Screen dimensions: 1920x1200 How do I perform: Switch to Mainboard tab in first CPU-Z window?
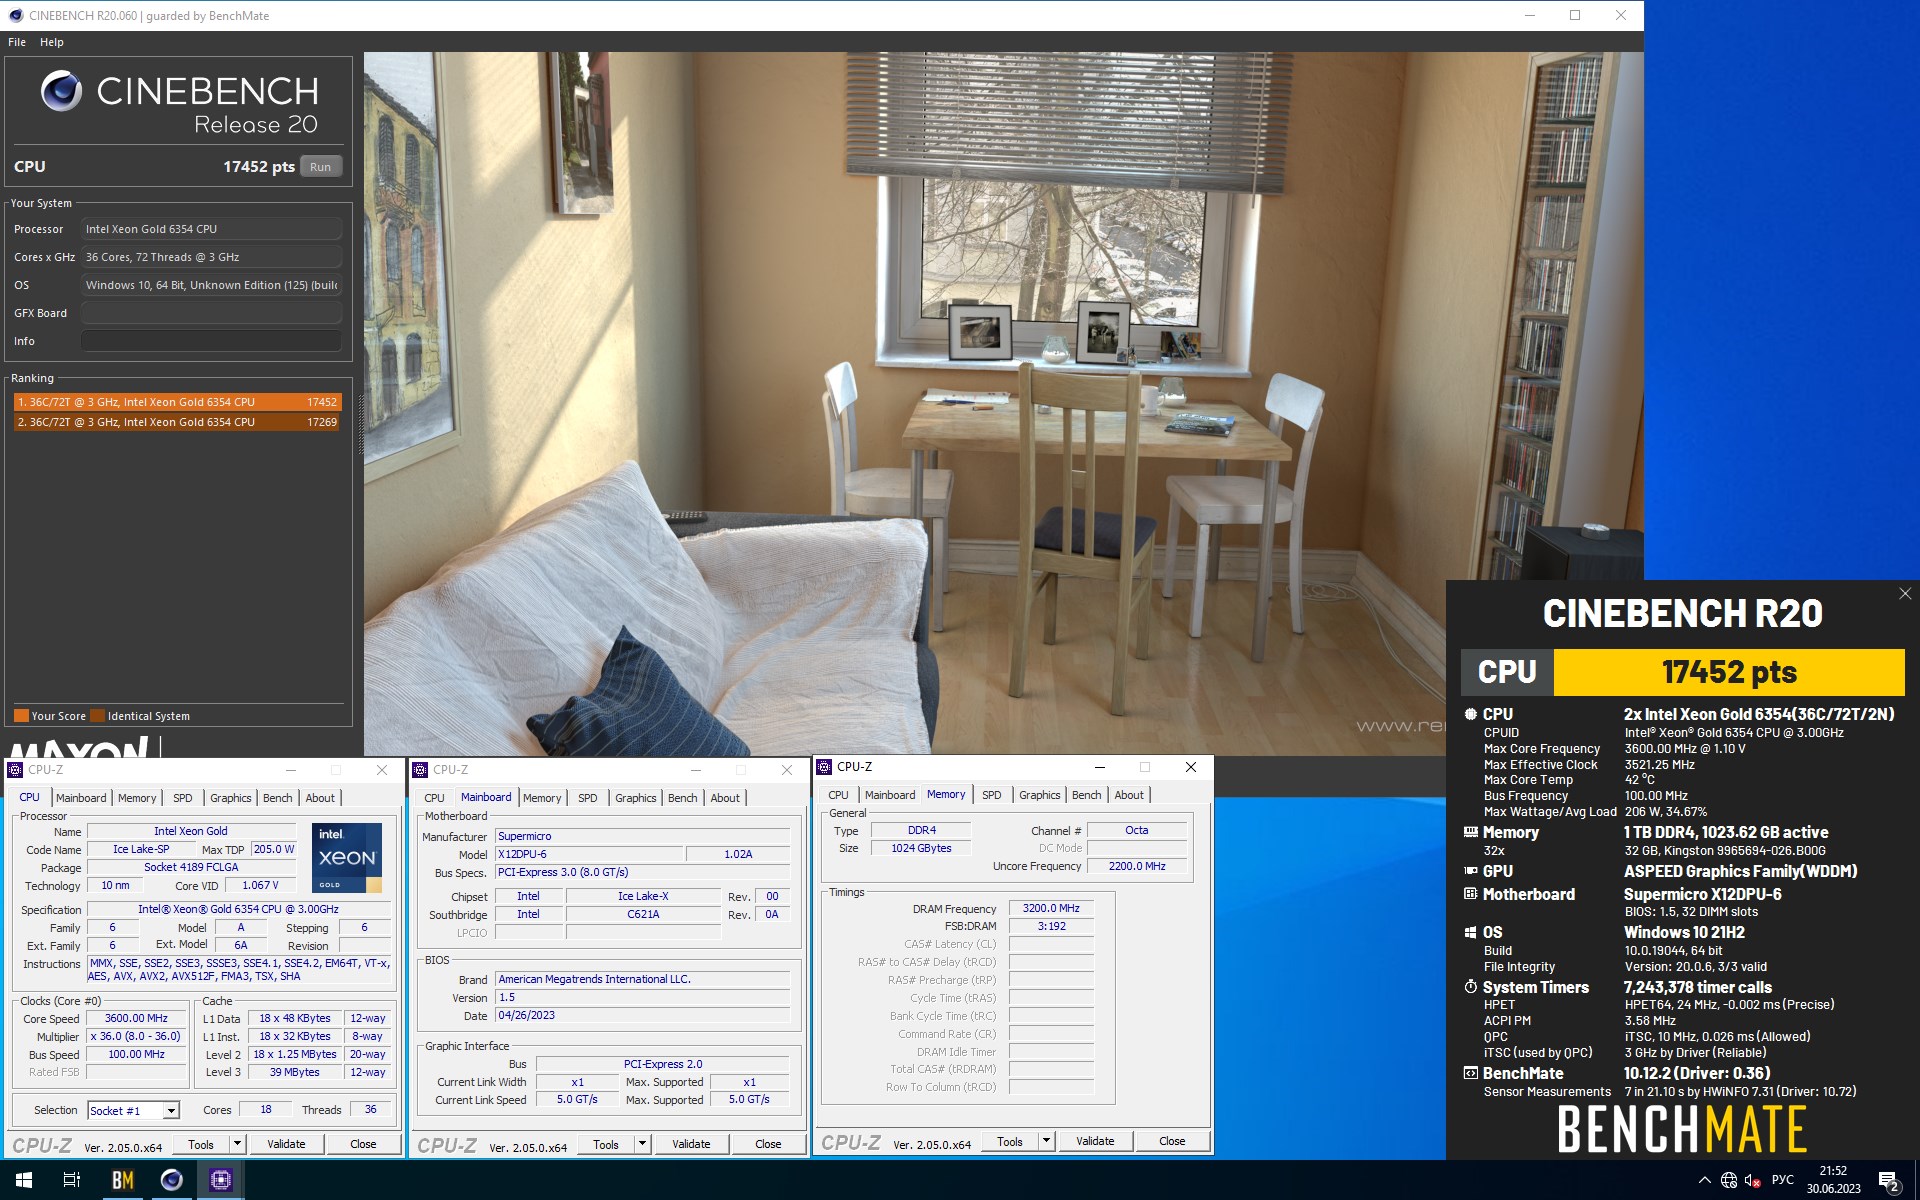pos(81,798)
